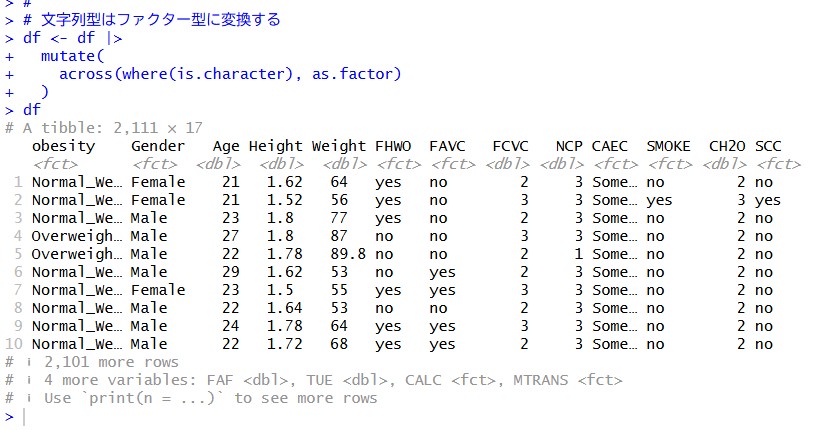
Task: Click the print(n = ...) hint text
Action: coord(152,398)
